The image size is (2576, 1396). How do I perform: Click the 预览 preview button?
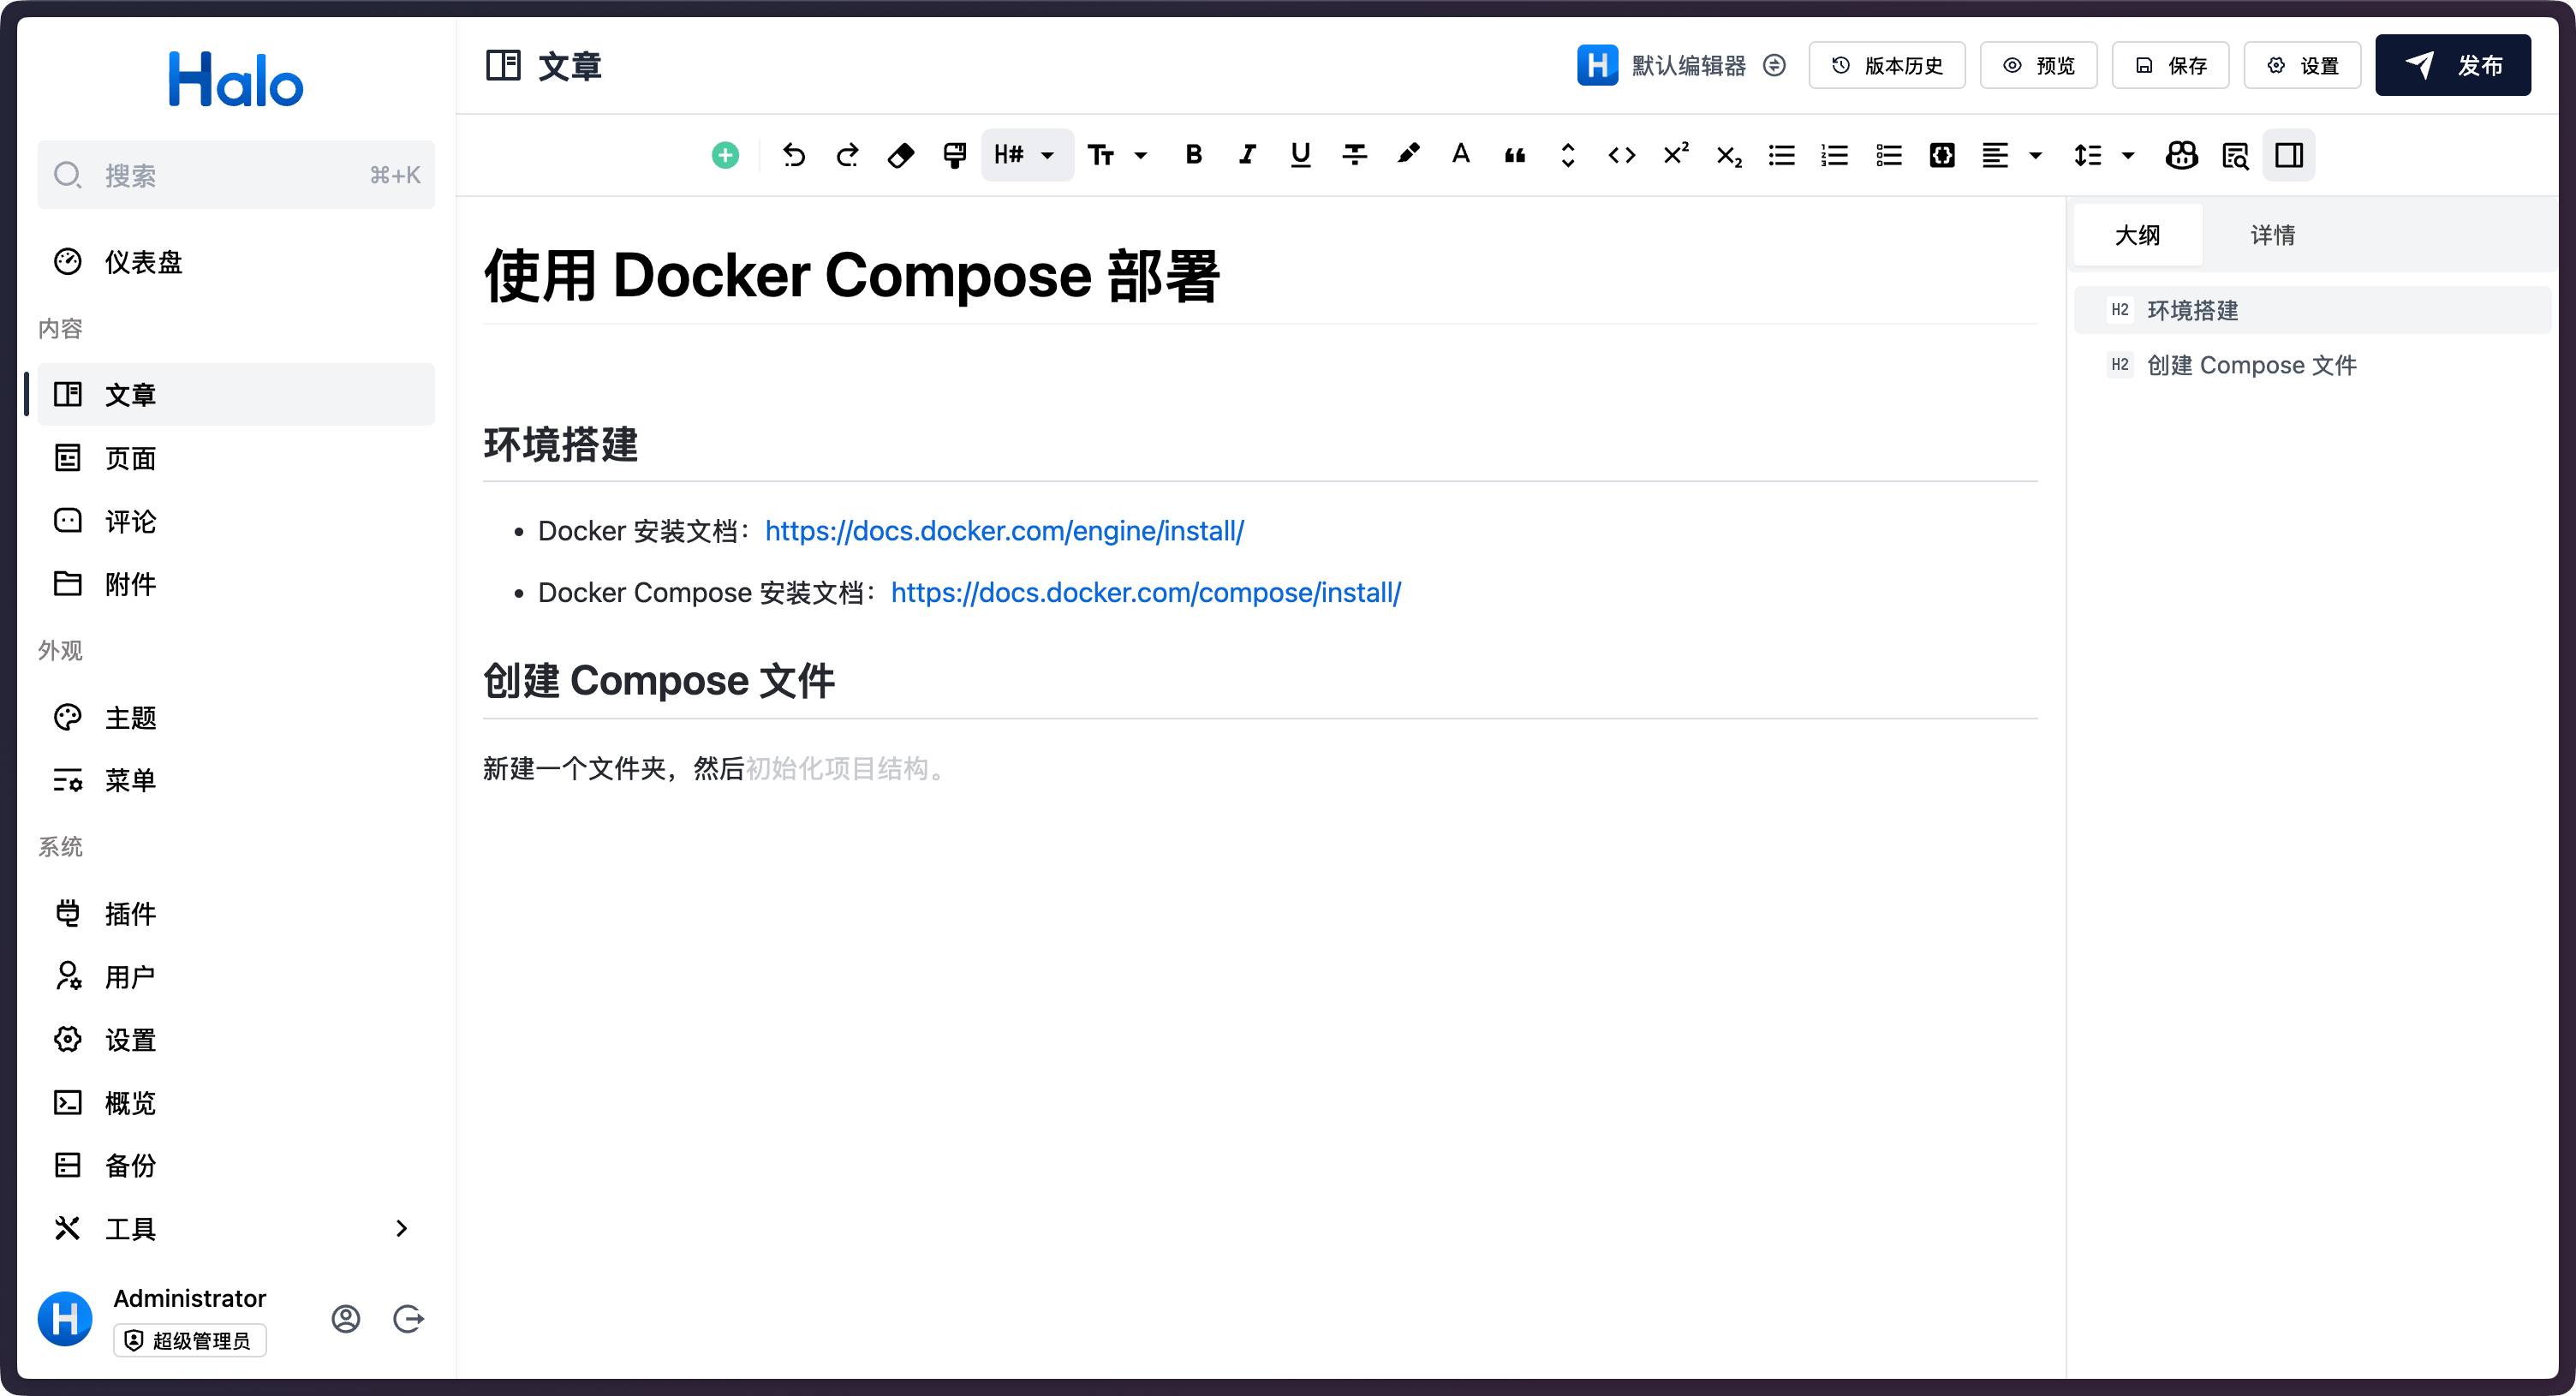(x=2039, y=66)
